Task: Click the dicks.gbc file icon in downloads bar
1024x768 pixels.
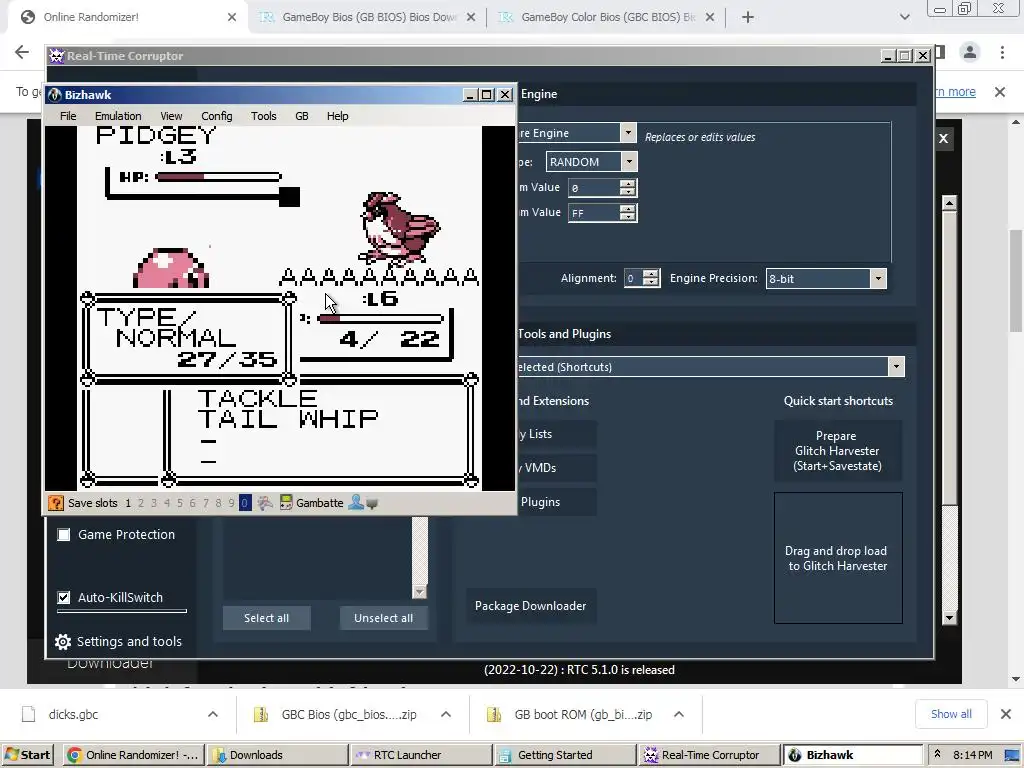Action: 29,714
